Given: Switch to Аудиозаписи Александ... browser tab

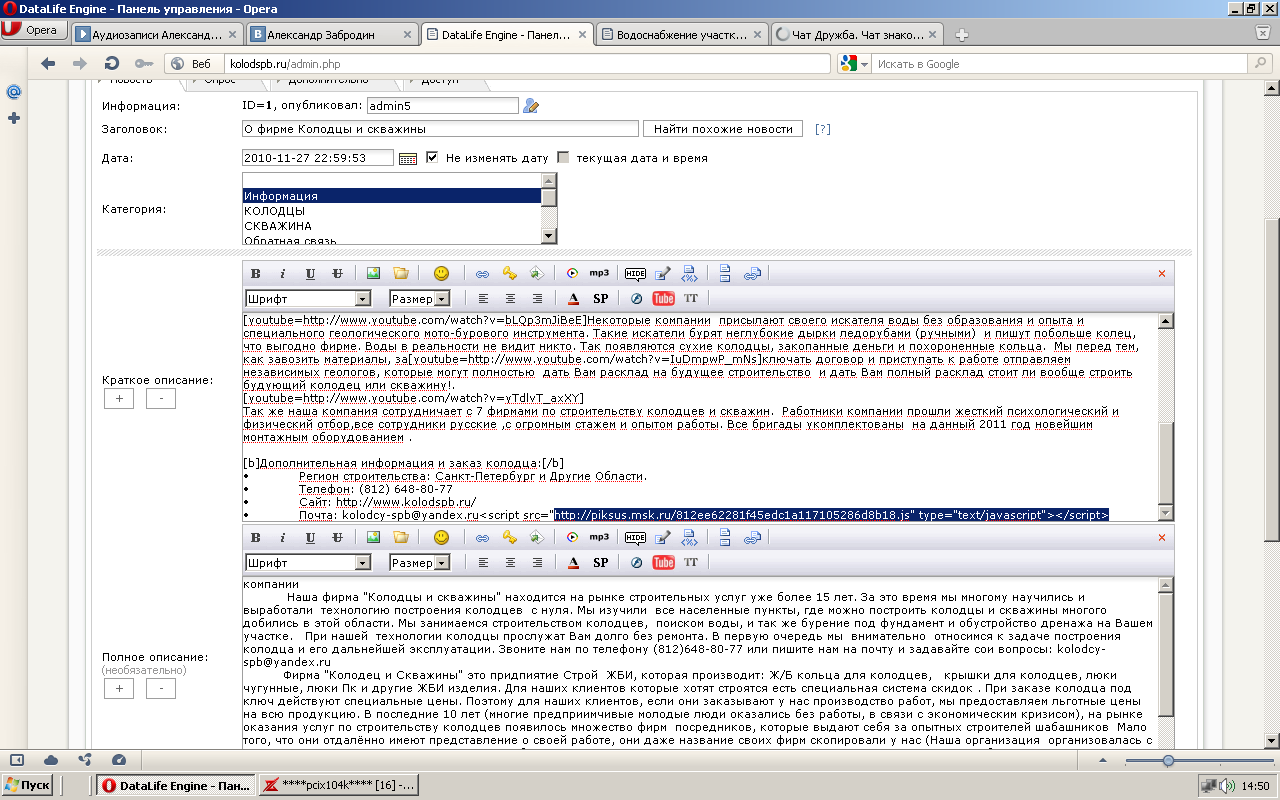Looking at the screenshot, I should coord(158,34).
